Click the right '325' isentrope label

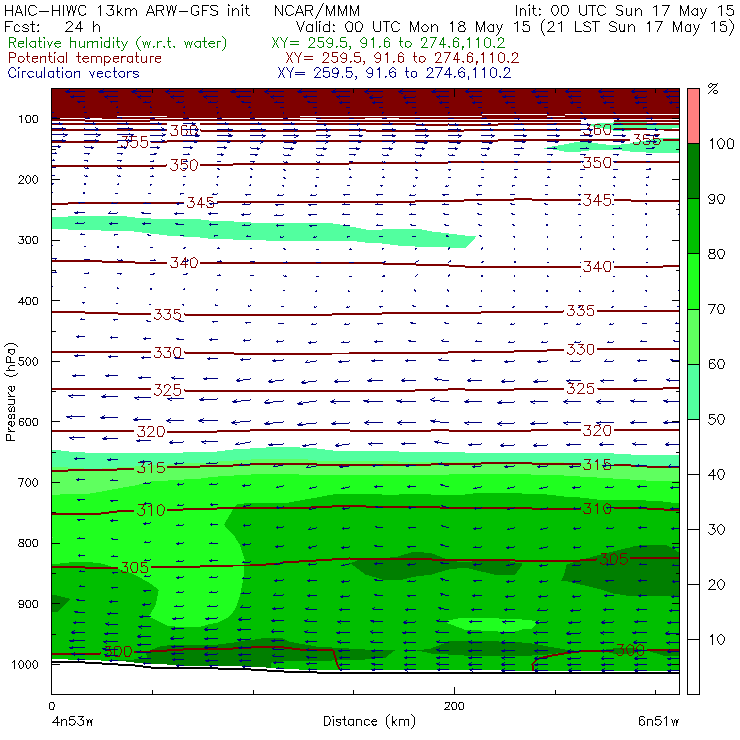pos(580,388)
